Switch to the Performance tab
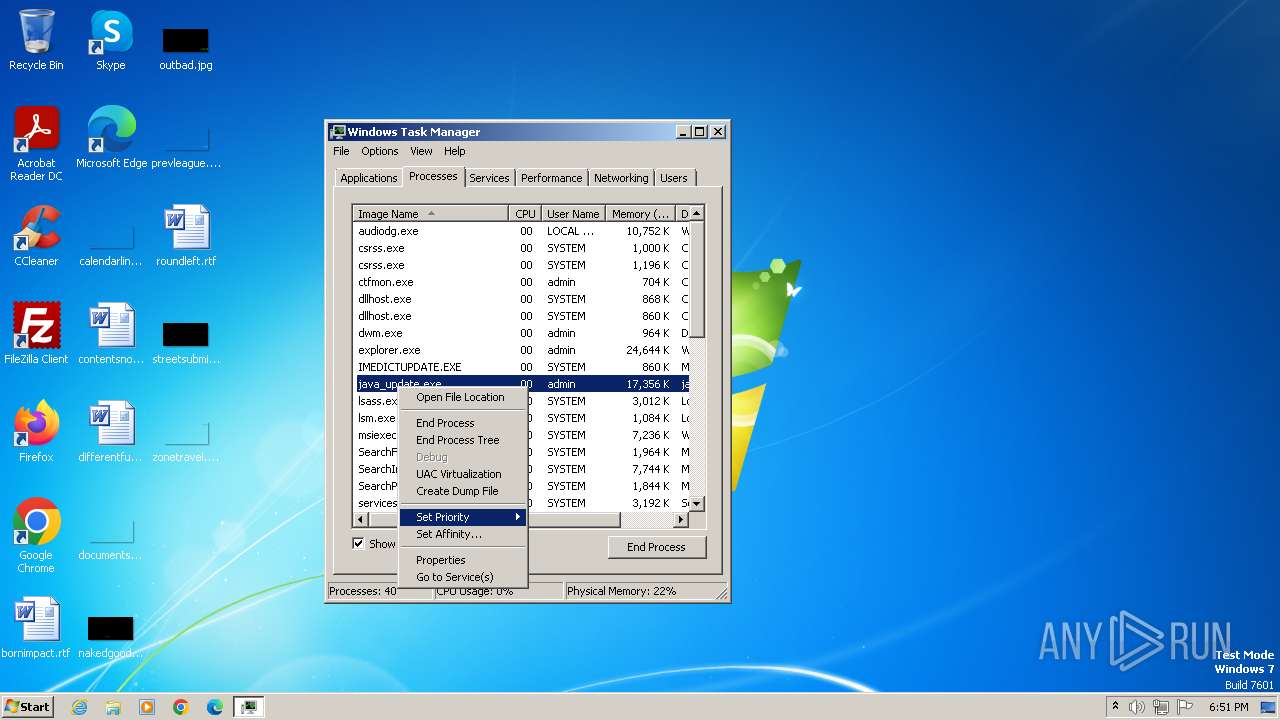The width and height of the screenshot is (1280, 720). [x=551, y=178]
